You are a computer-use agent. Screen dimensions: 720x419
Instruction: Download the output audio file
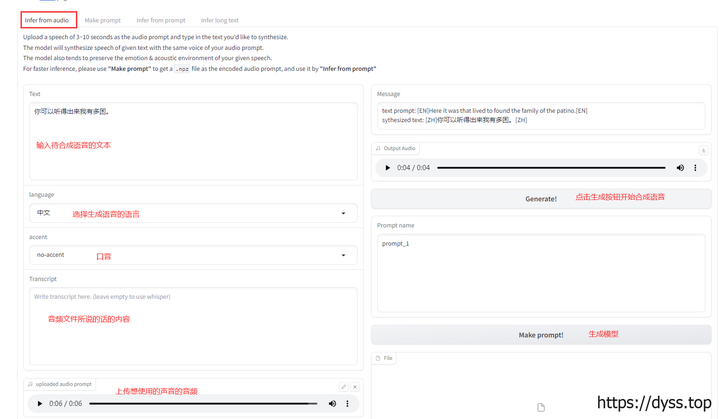tap(703, 150)
